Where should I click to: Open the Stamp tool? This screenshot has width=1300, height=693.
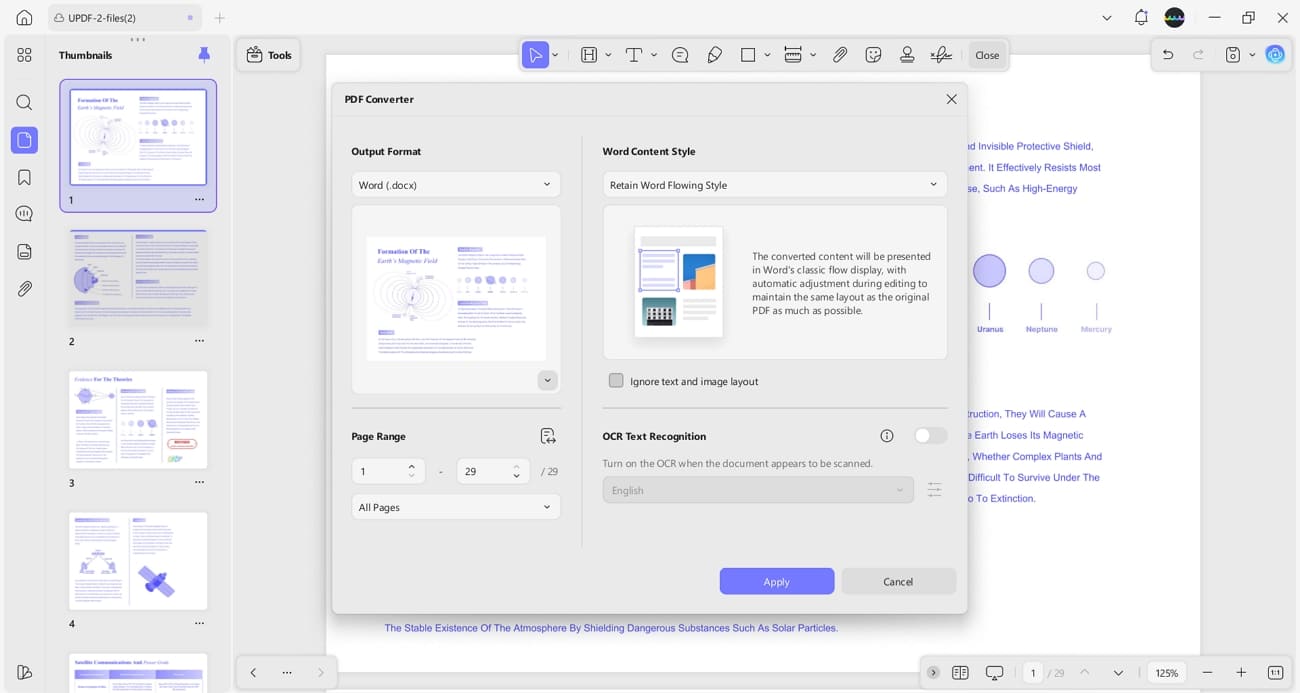click(x=907, y=55)
